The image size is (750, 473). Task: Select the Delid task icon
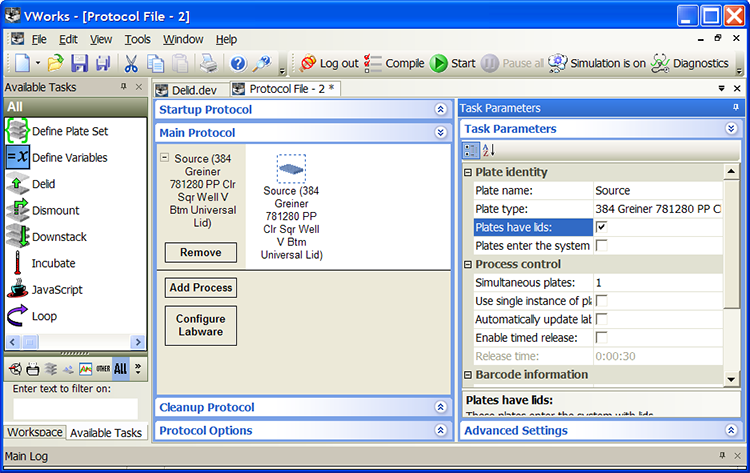(x=17, y=184)
